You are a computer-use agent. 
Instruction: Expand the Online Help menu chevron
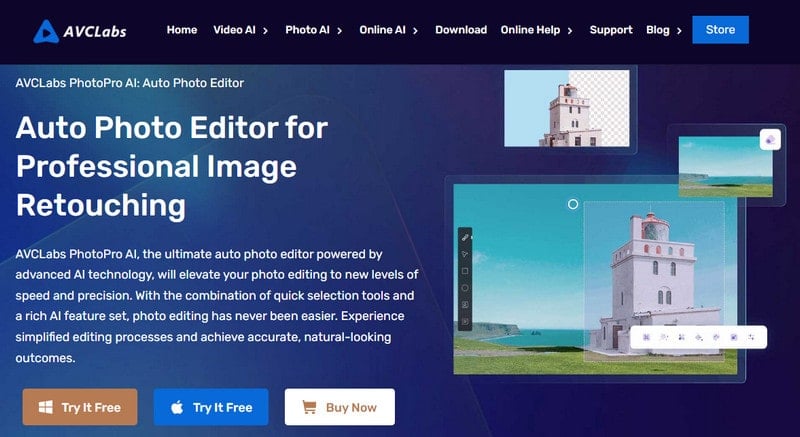click(570, 31)
